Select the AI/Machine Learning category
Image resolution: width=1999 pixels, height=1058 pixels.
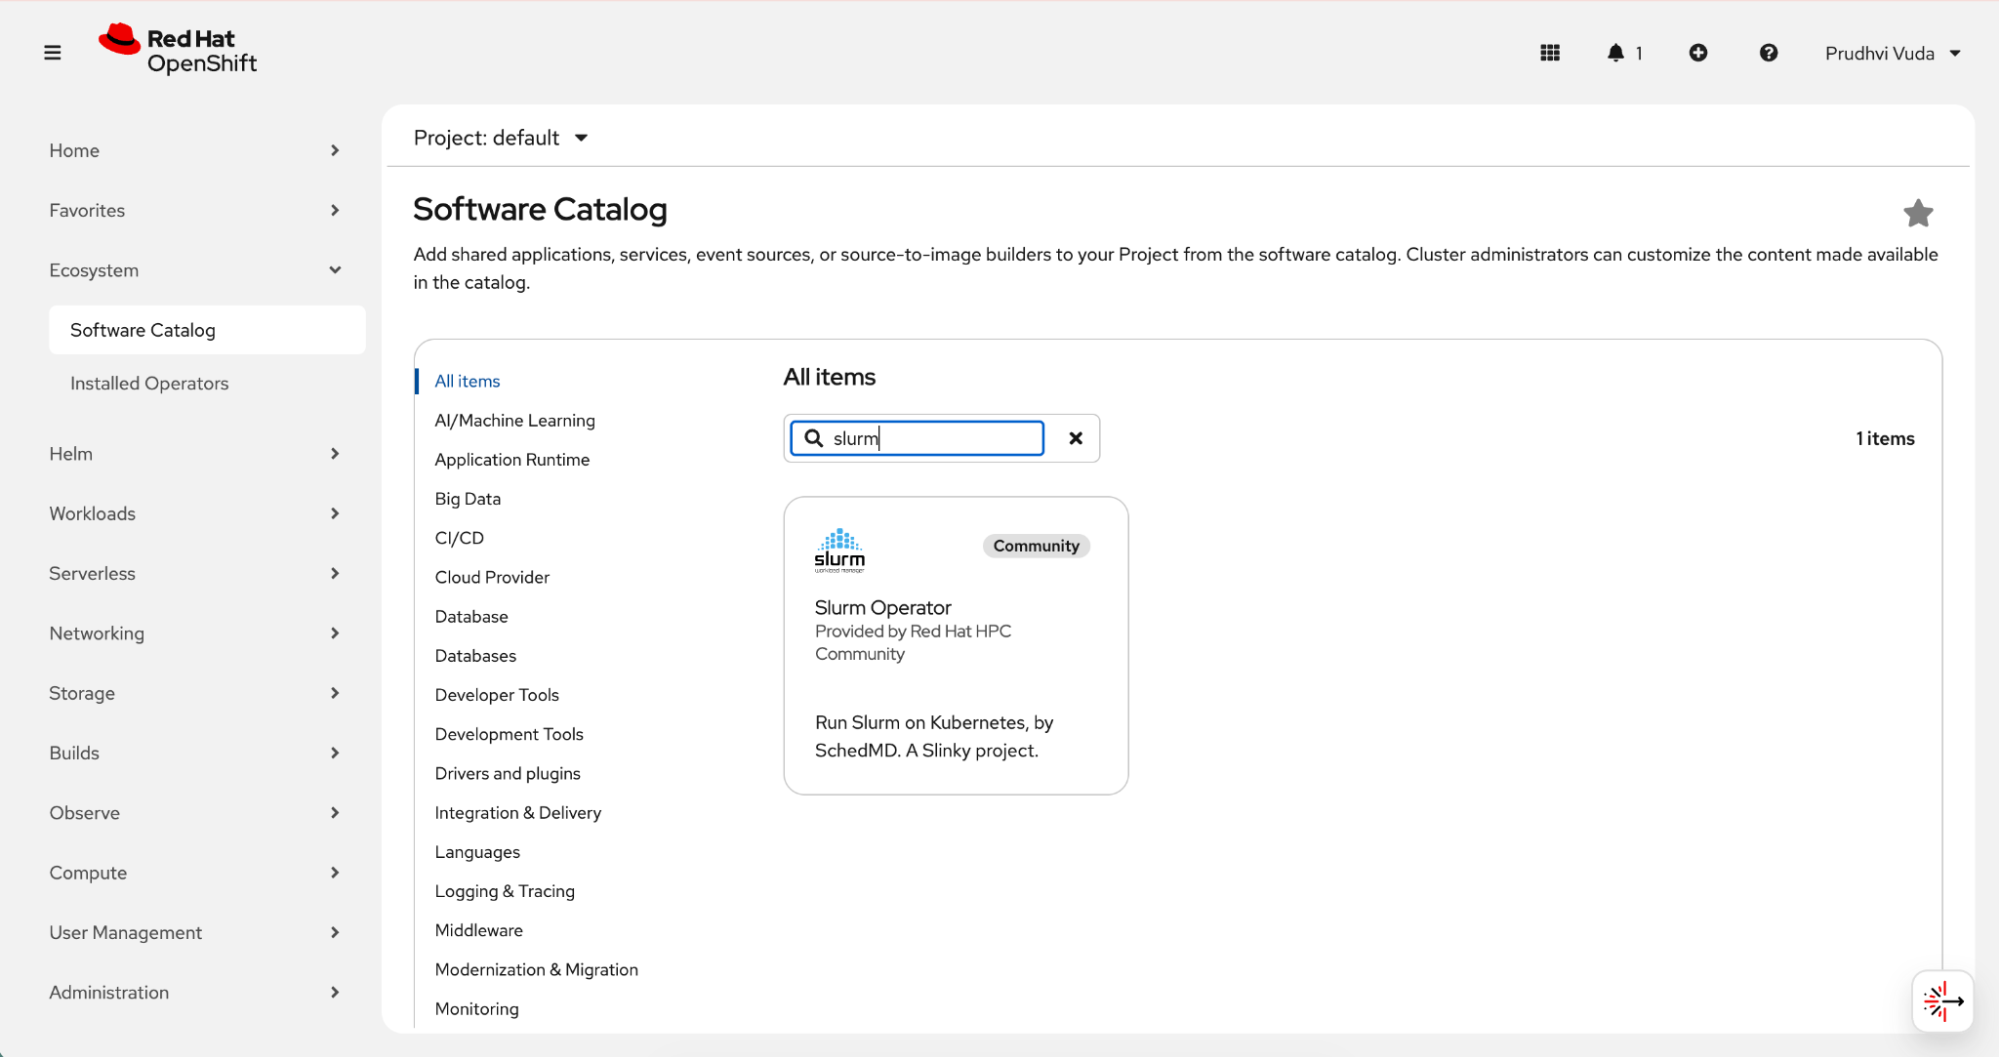click(514, 421)
